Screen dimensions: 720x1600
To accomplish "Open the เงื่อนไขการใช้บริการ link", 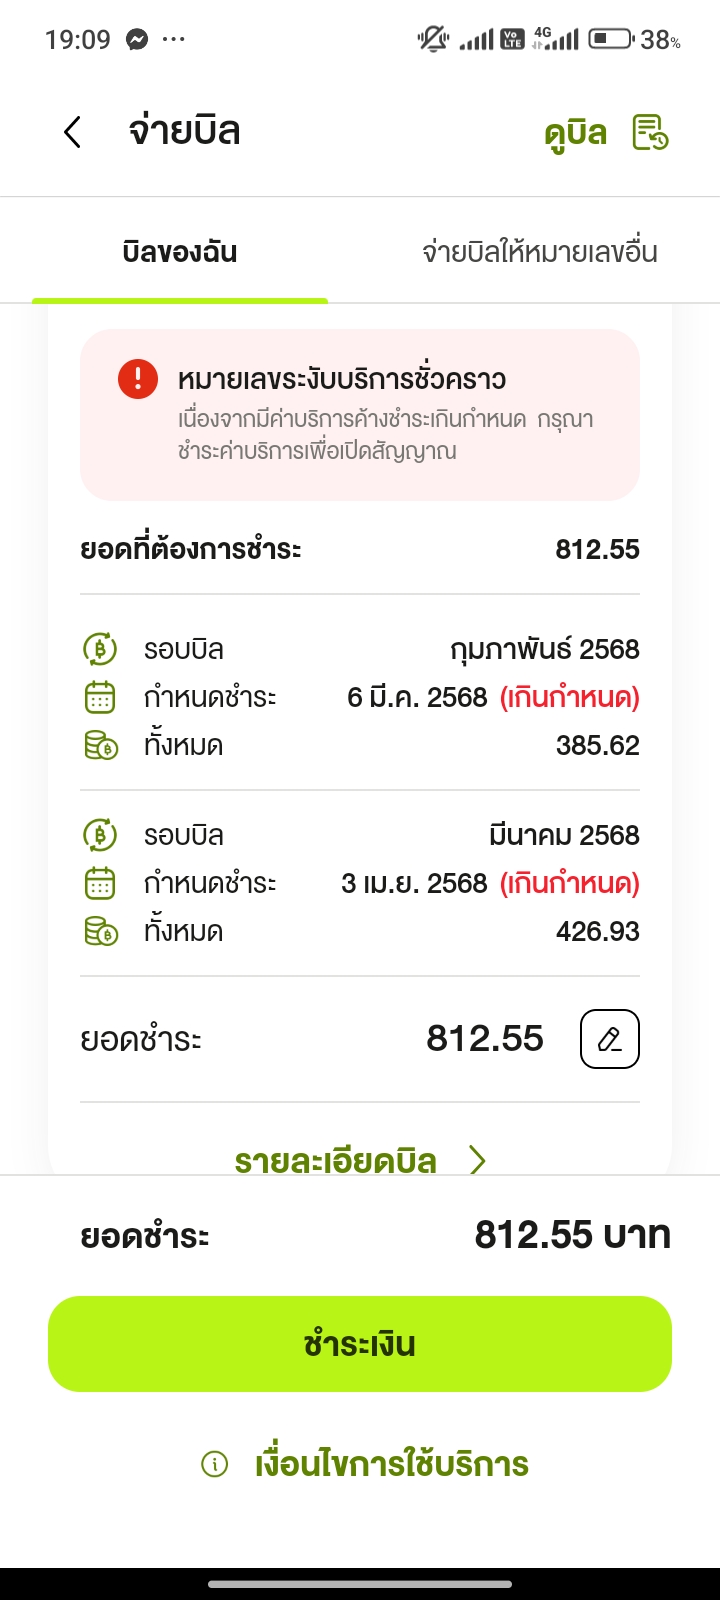I will coord(392,1465).
